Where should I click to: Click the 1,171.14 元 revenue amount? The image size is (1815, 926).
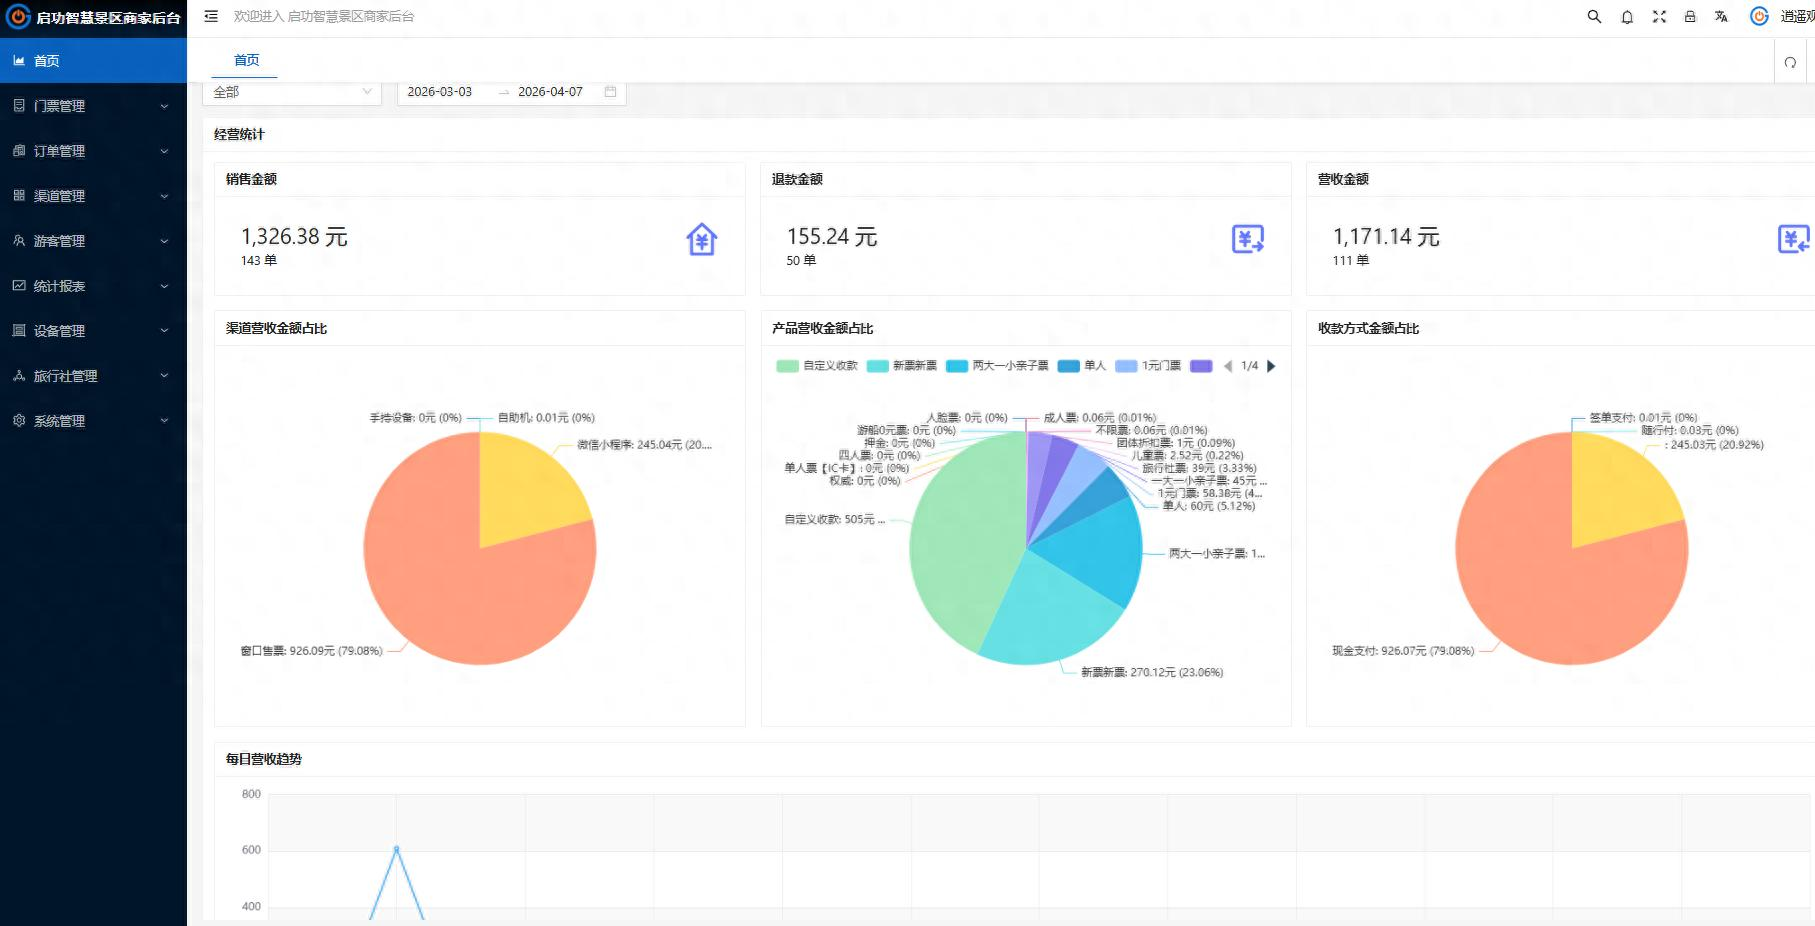pos(1386,237)
